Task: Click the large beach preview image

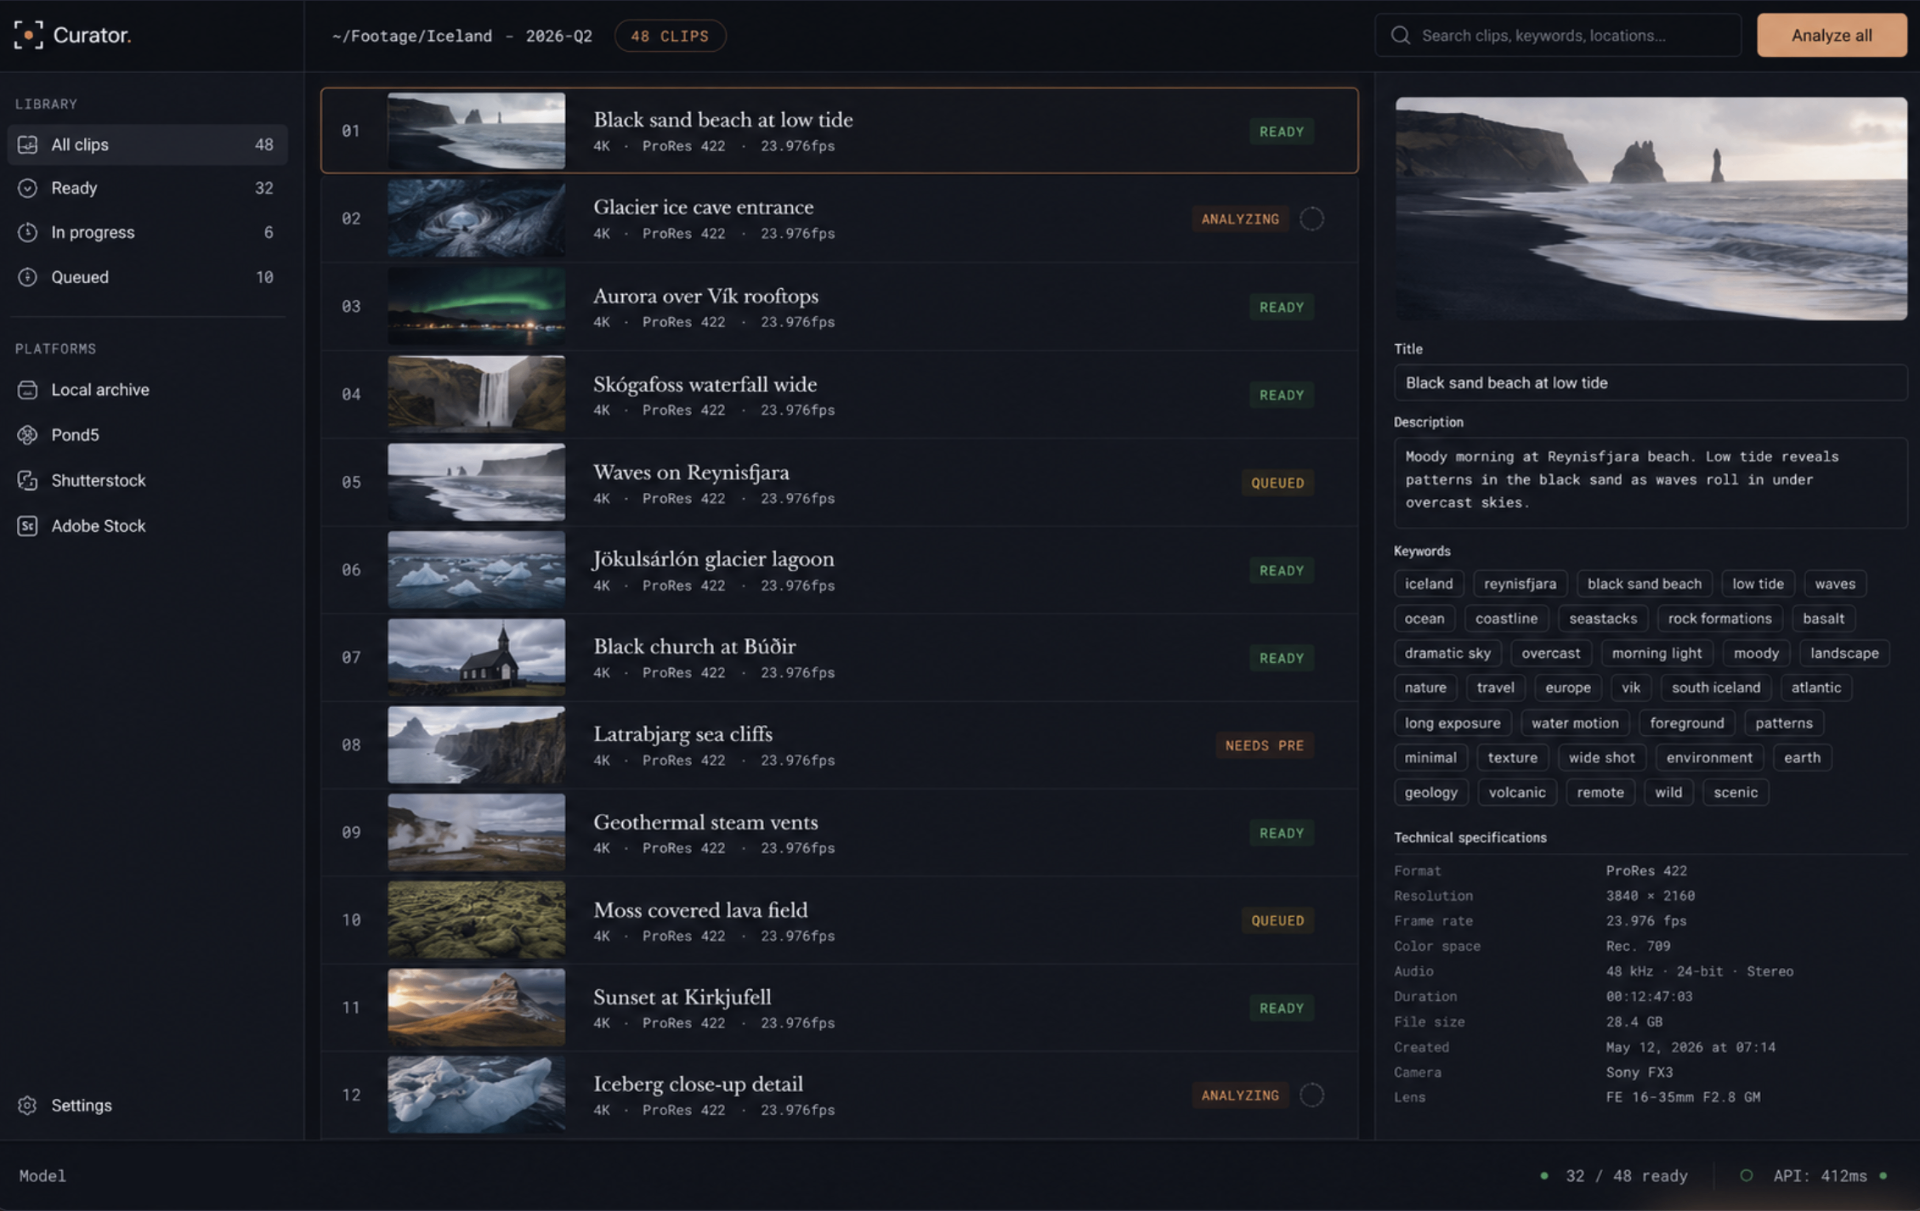Action: (x=1651, y=209)
